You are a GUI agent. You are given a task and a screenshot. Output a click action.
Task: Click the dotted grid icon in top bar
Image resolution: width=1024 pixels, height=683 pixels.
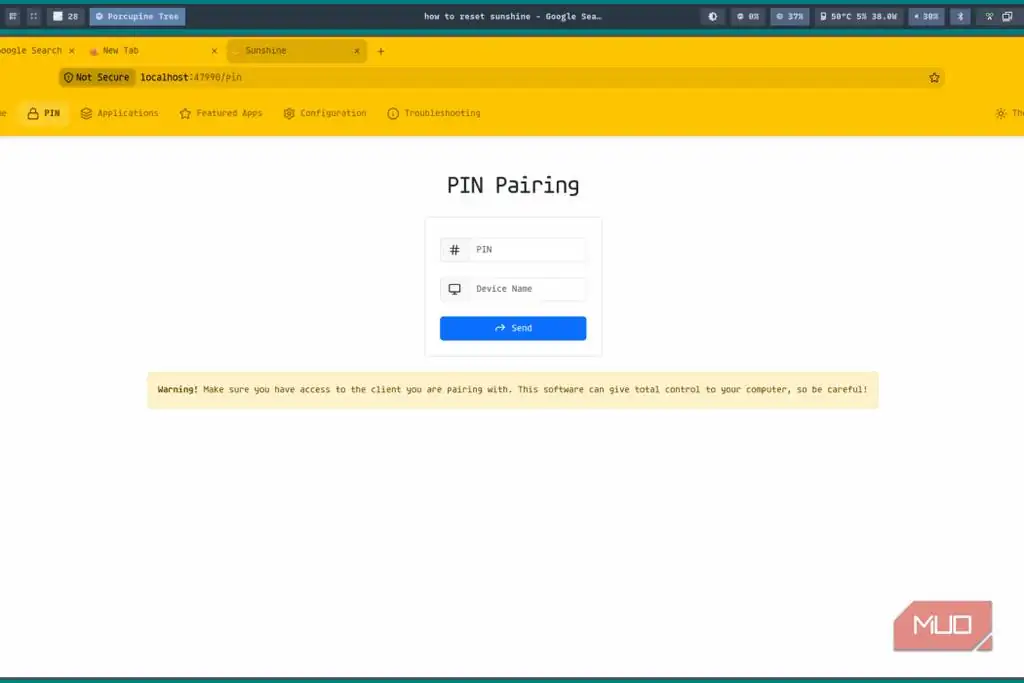[x=34, y=16]
